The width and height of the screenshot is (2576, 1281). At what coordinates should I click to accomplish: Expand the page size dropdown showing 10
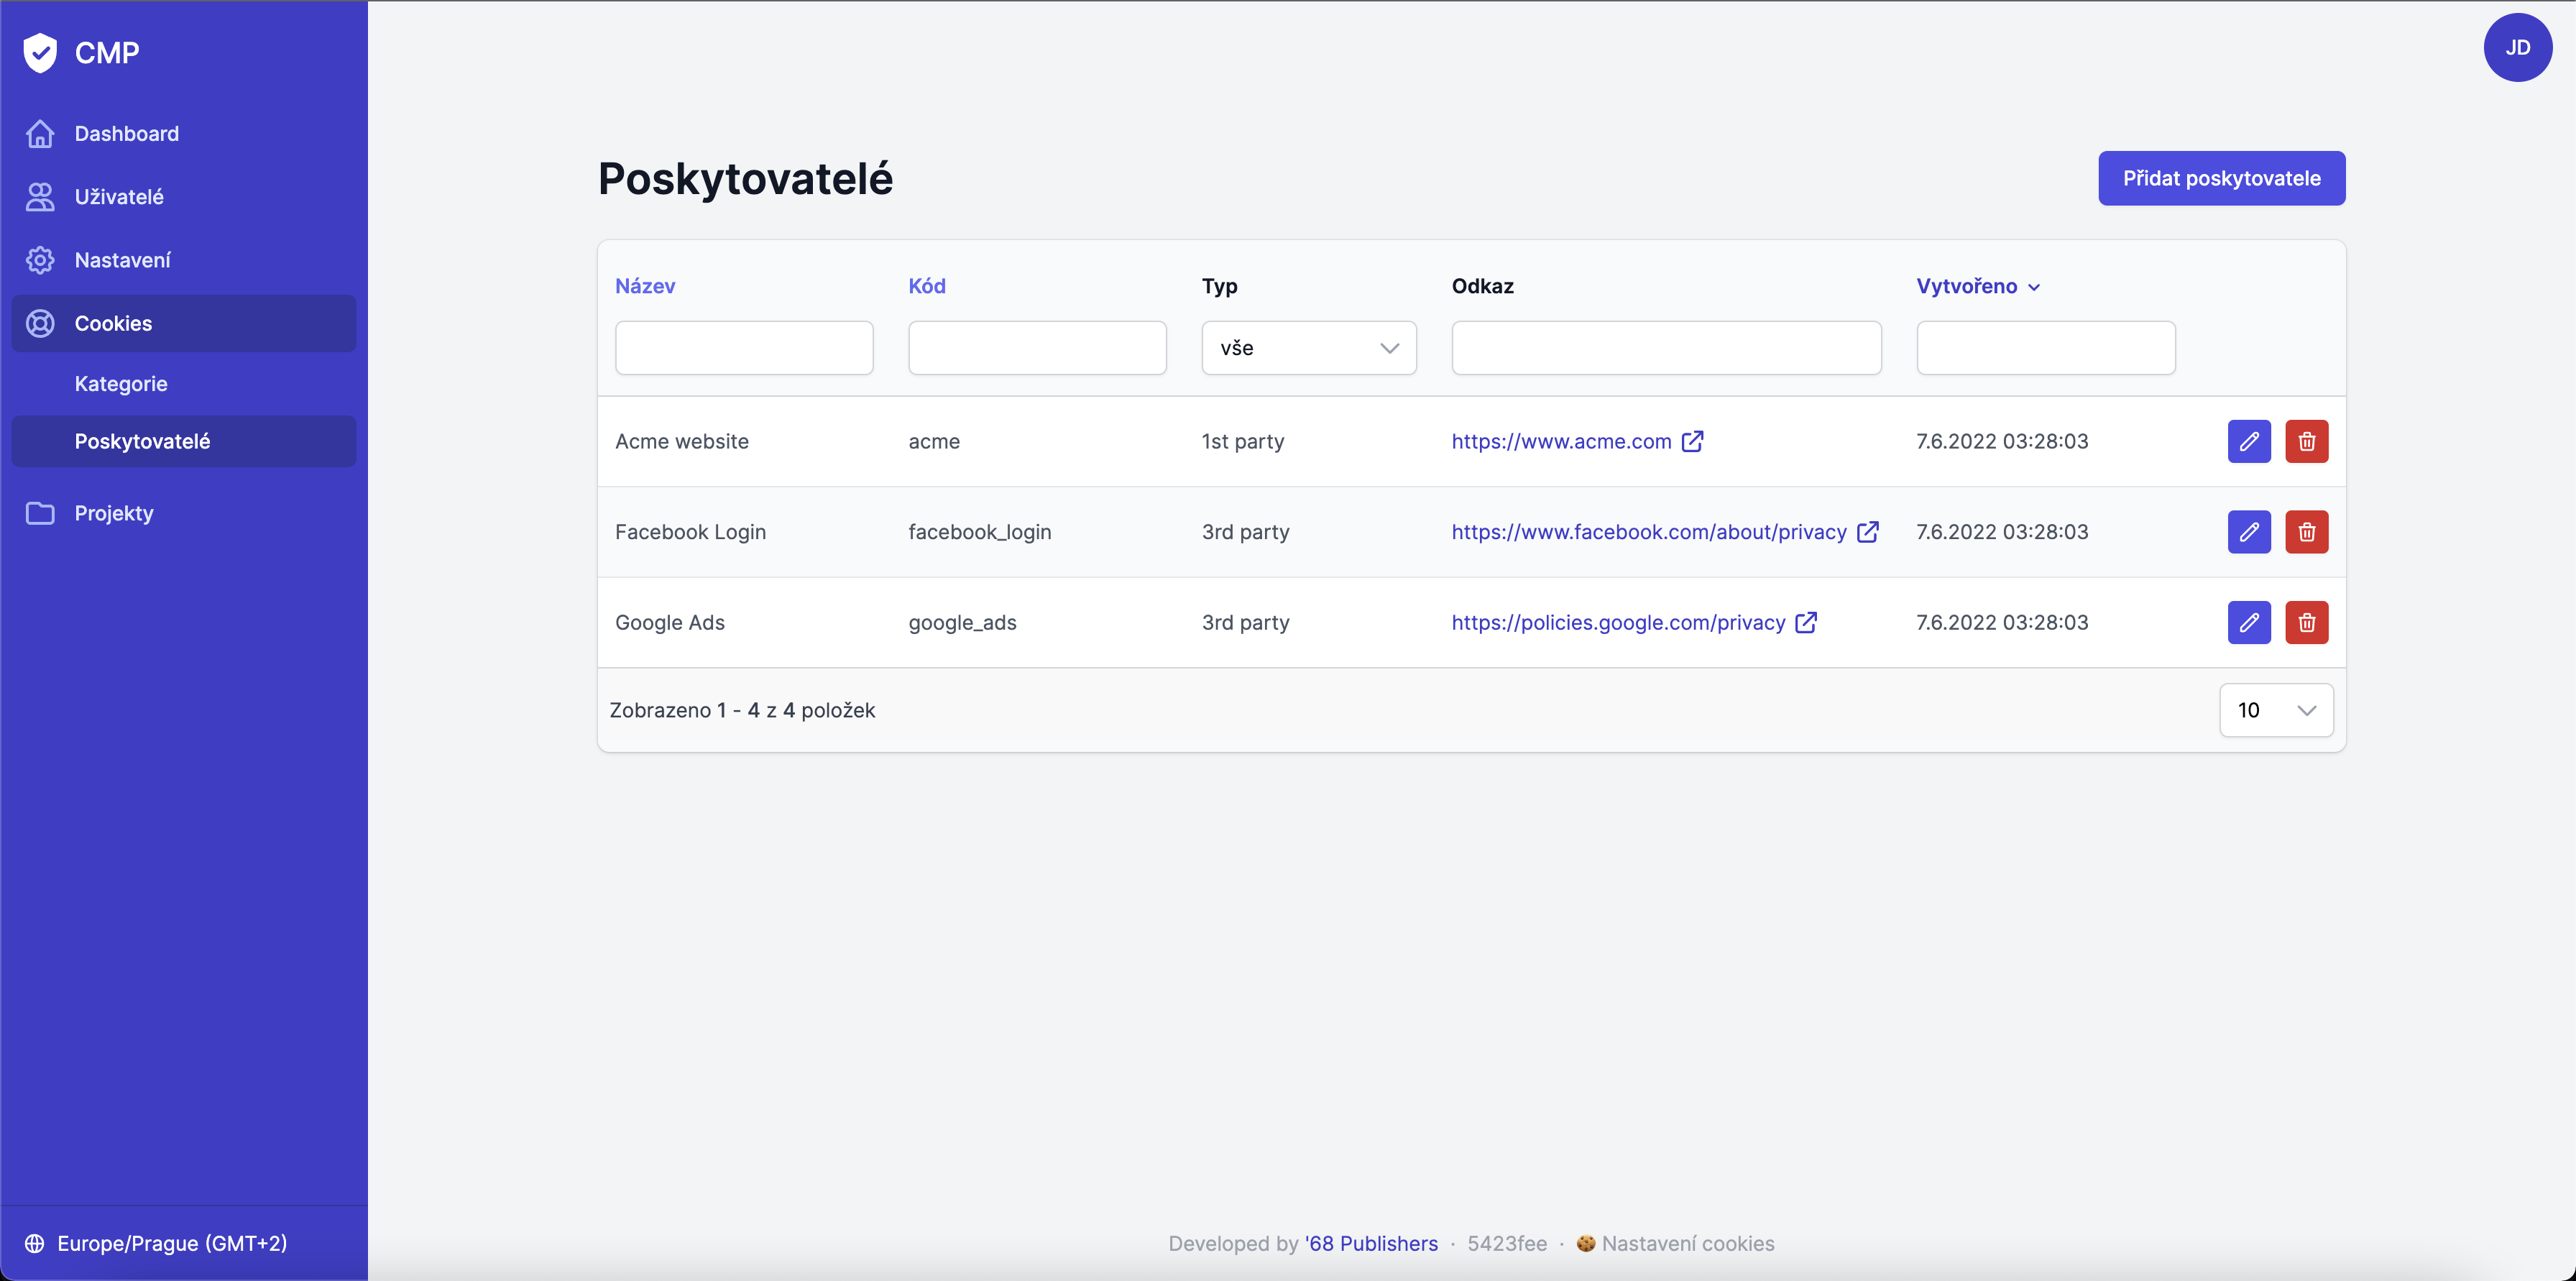[2276, 710]
